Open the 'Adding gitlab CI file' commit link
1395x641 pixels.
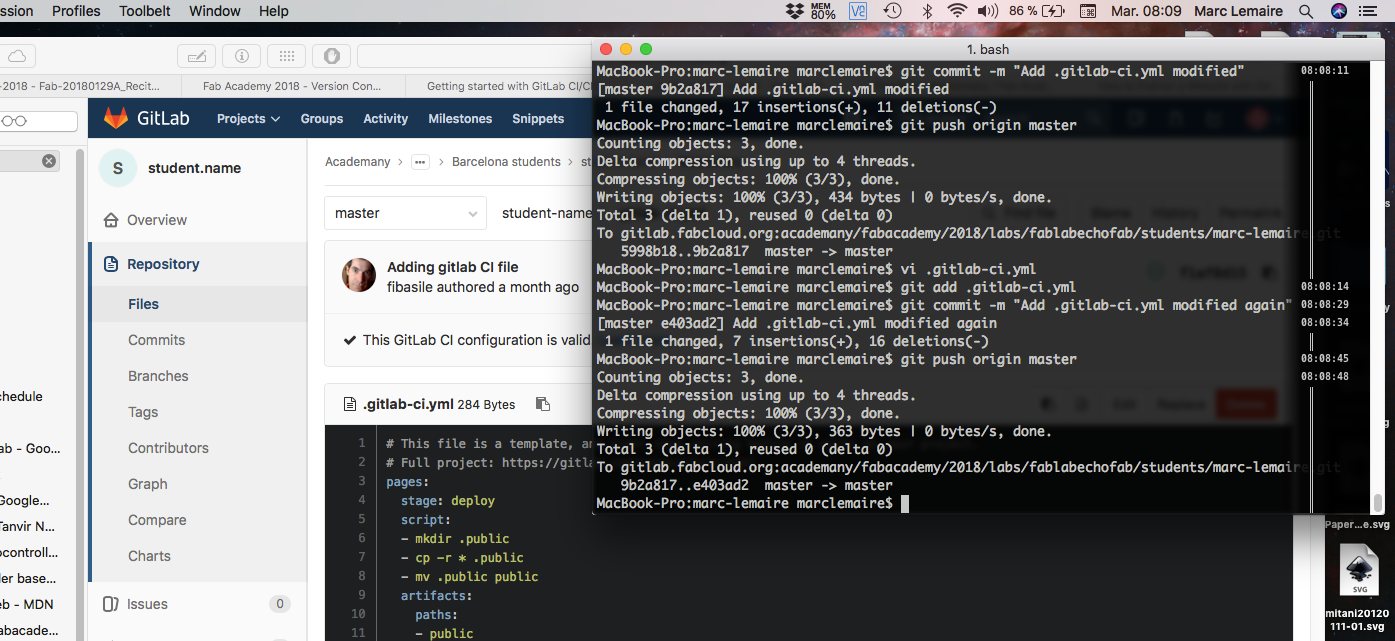point(453,267)
